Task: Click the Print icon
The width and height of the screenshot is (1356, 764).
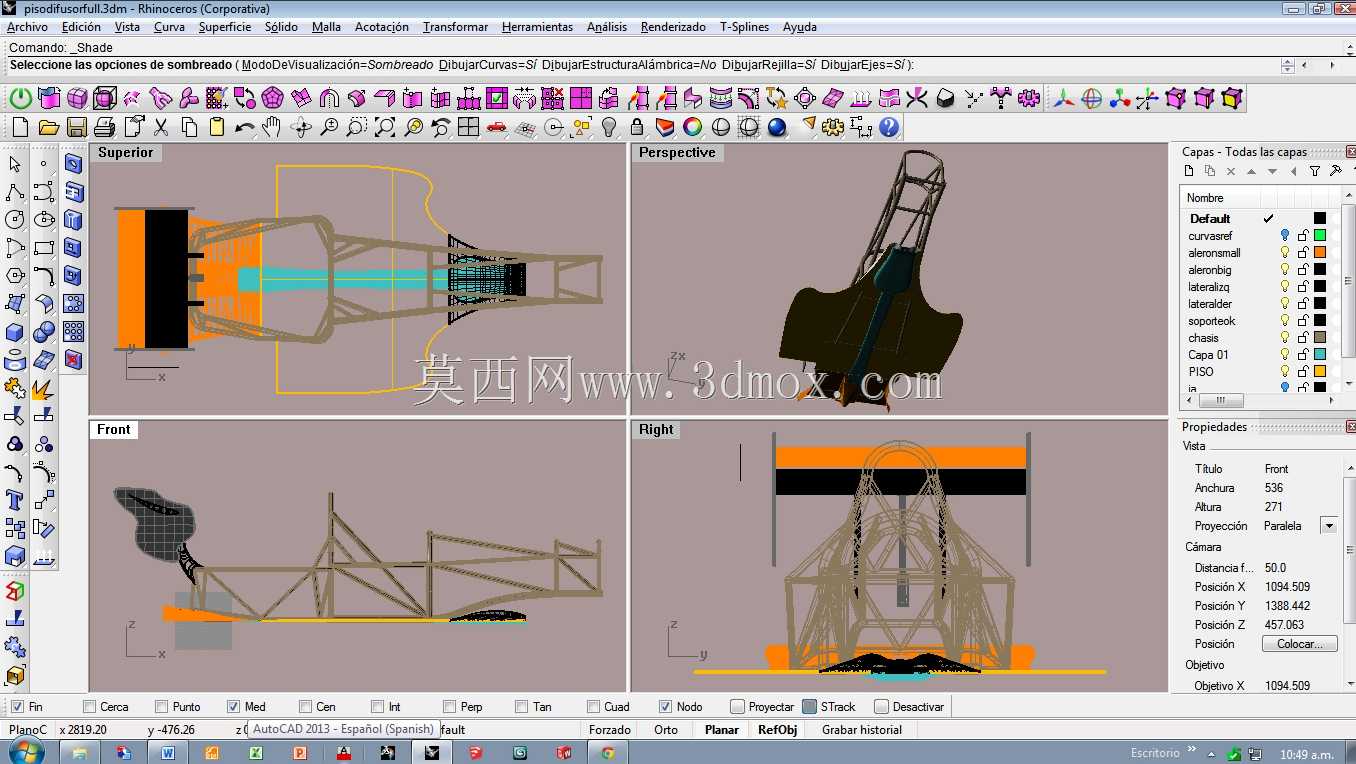Action: (x=104, y=127)
